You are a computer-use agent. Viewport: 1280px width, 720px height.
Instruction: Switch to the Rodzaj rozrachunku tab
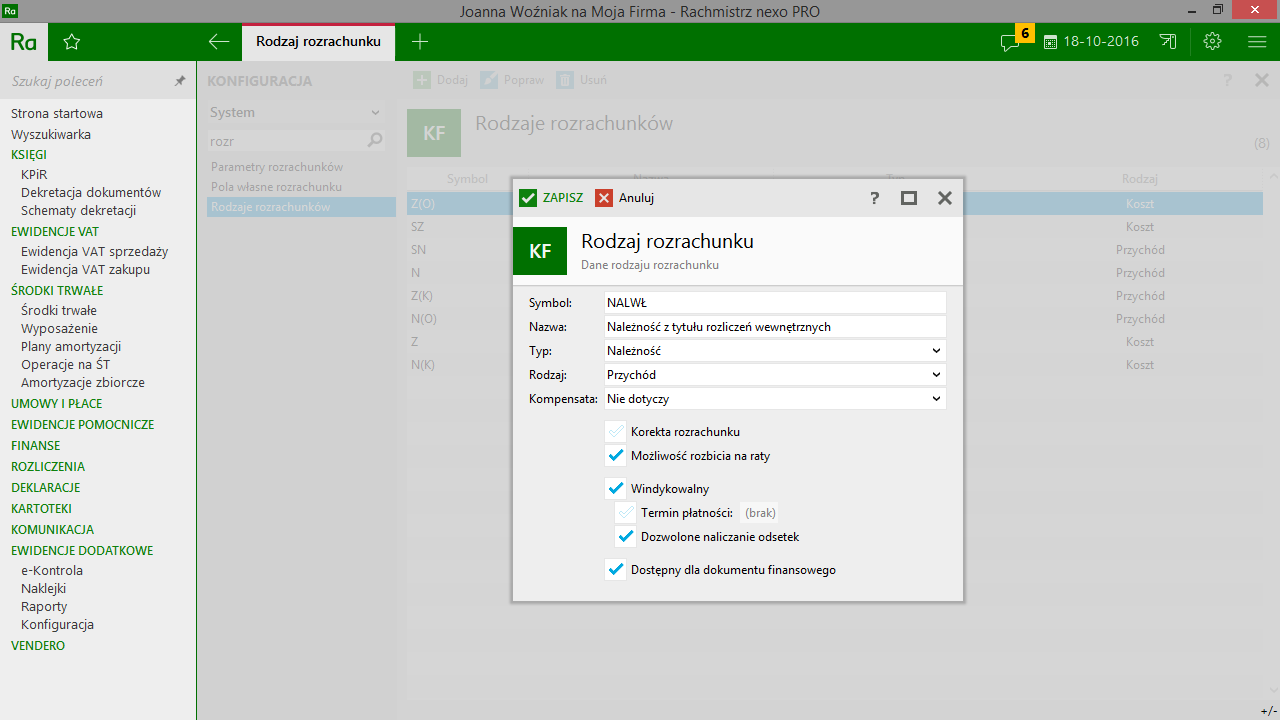pyautogui.click(x=318, y=42)
